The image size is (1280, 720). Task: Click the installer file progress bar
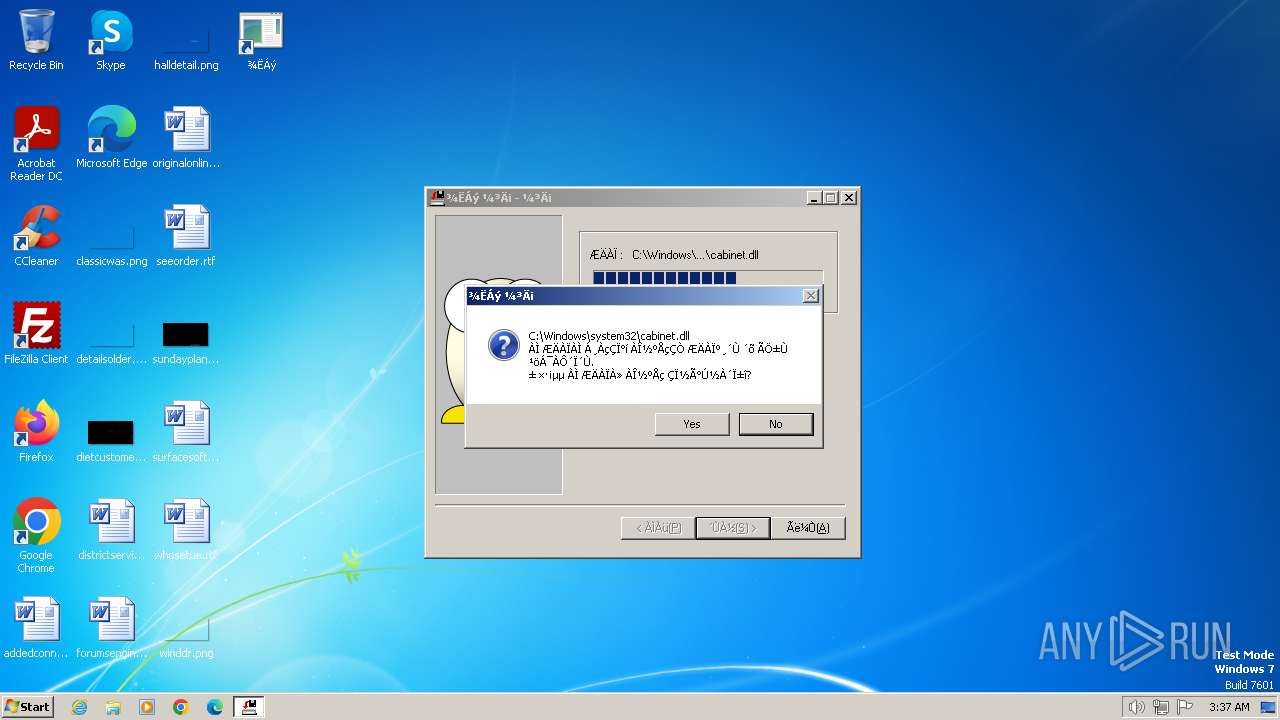point(708,279)
